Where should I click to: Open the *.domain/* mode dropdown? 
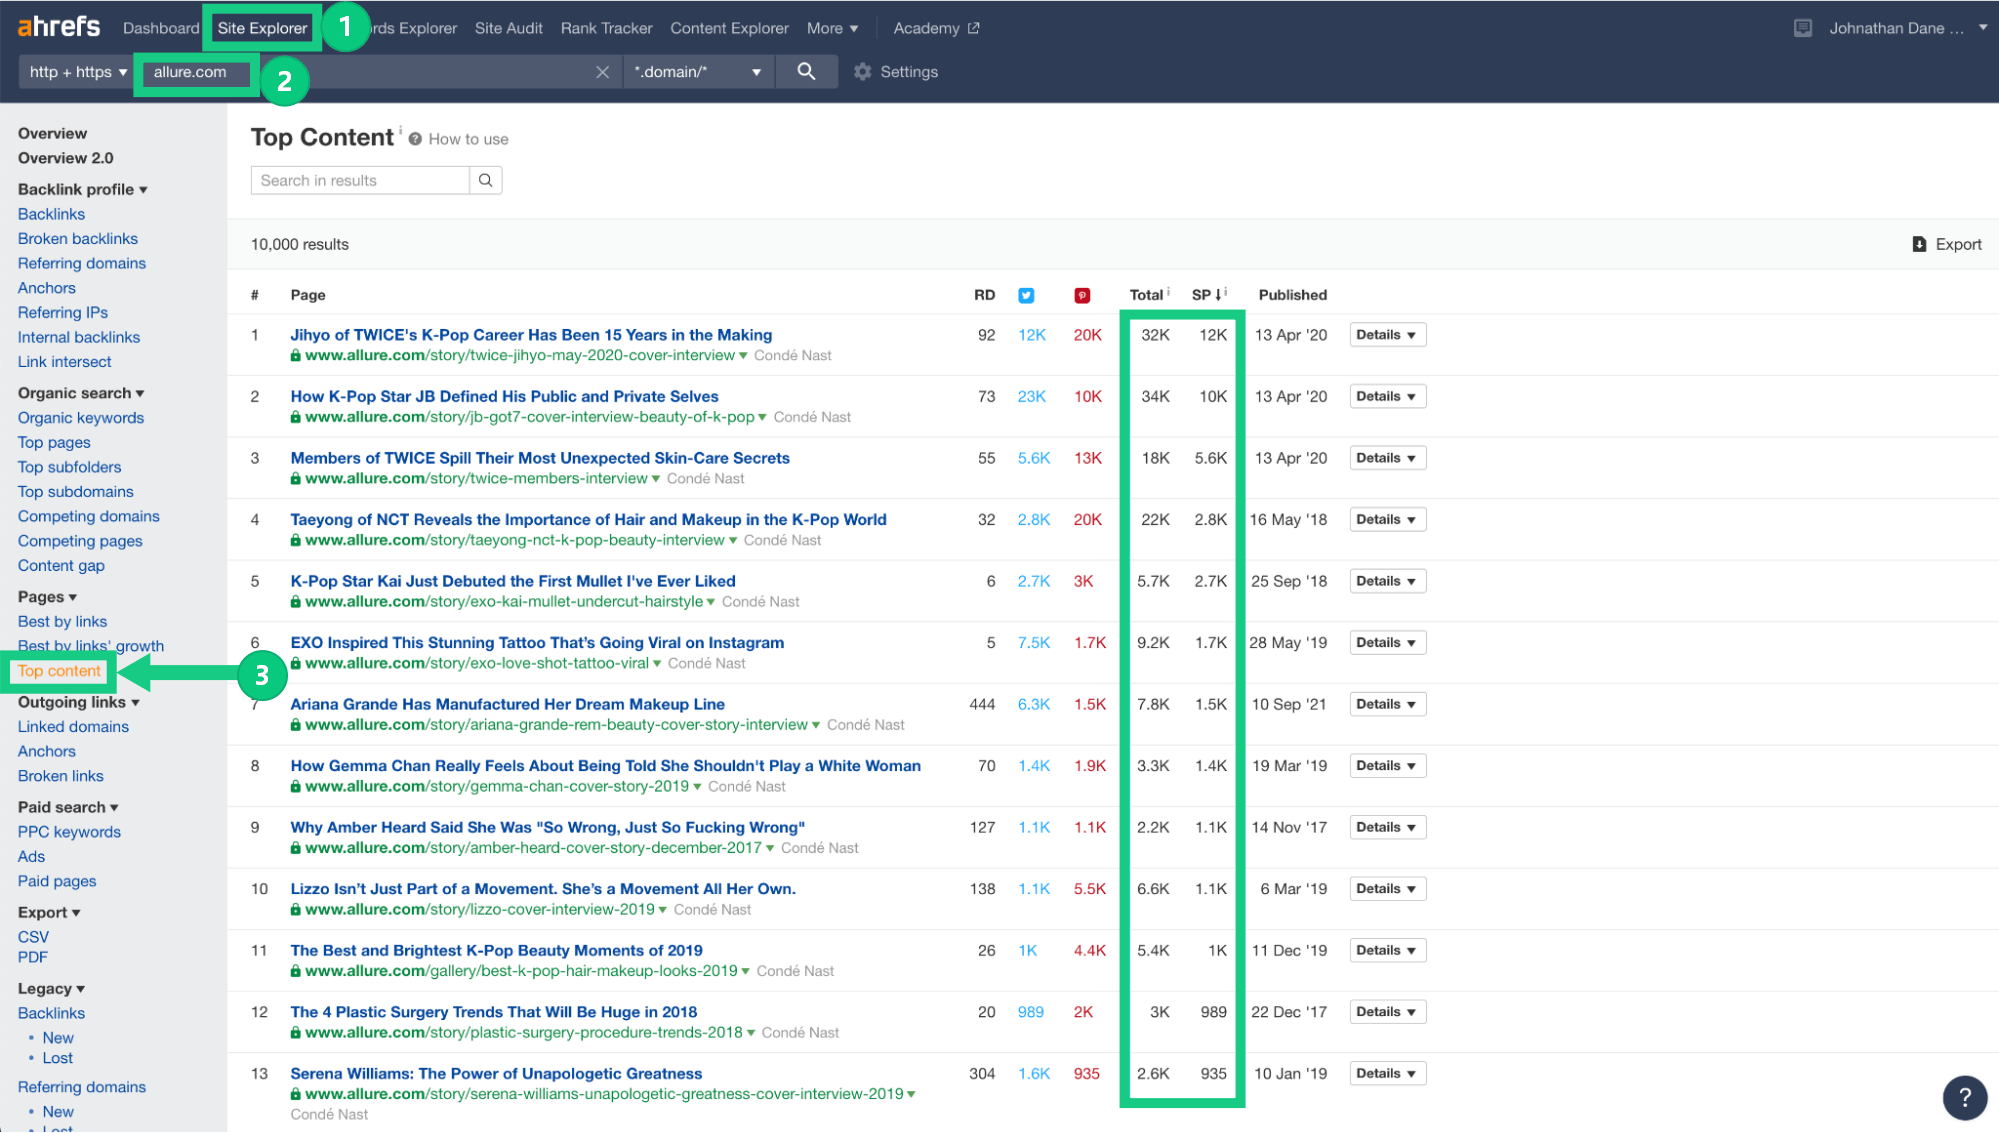point(697,72)
